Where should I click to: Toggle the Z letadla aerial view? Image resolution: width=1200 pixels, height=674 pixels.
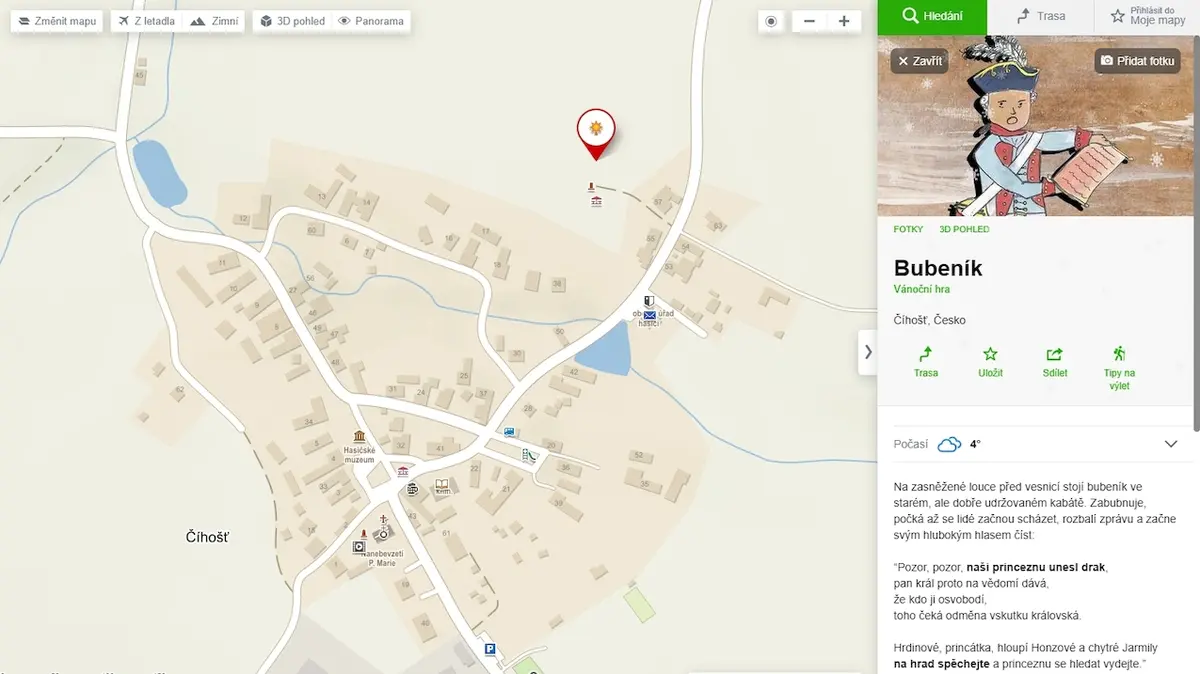point(146,21)
